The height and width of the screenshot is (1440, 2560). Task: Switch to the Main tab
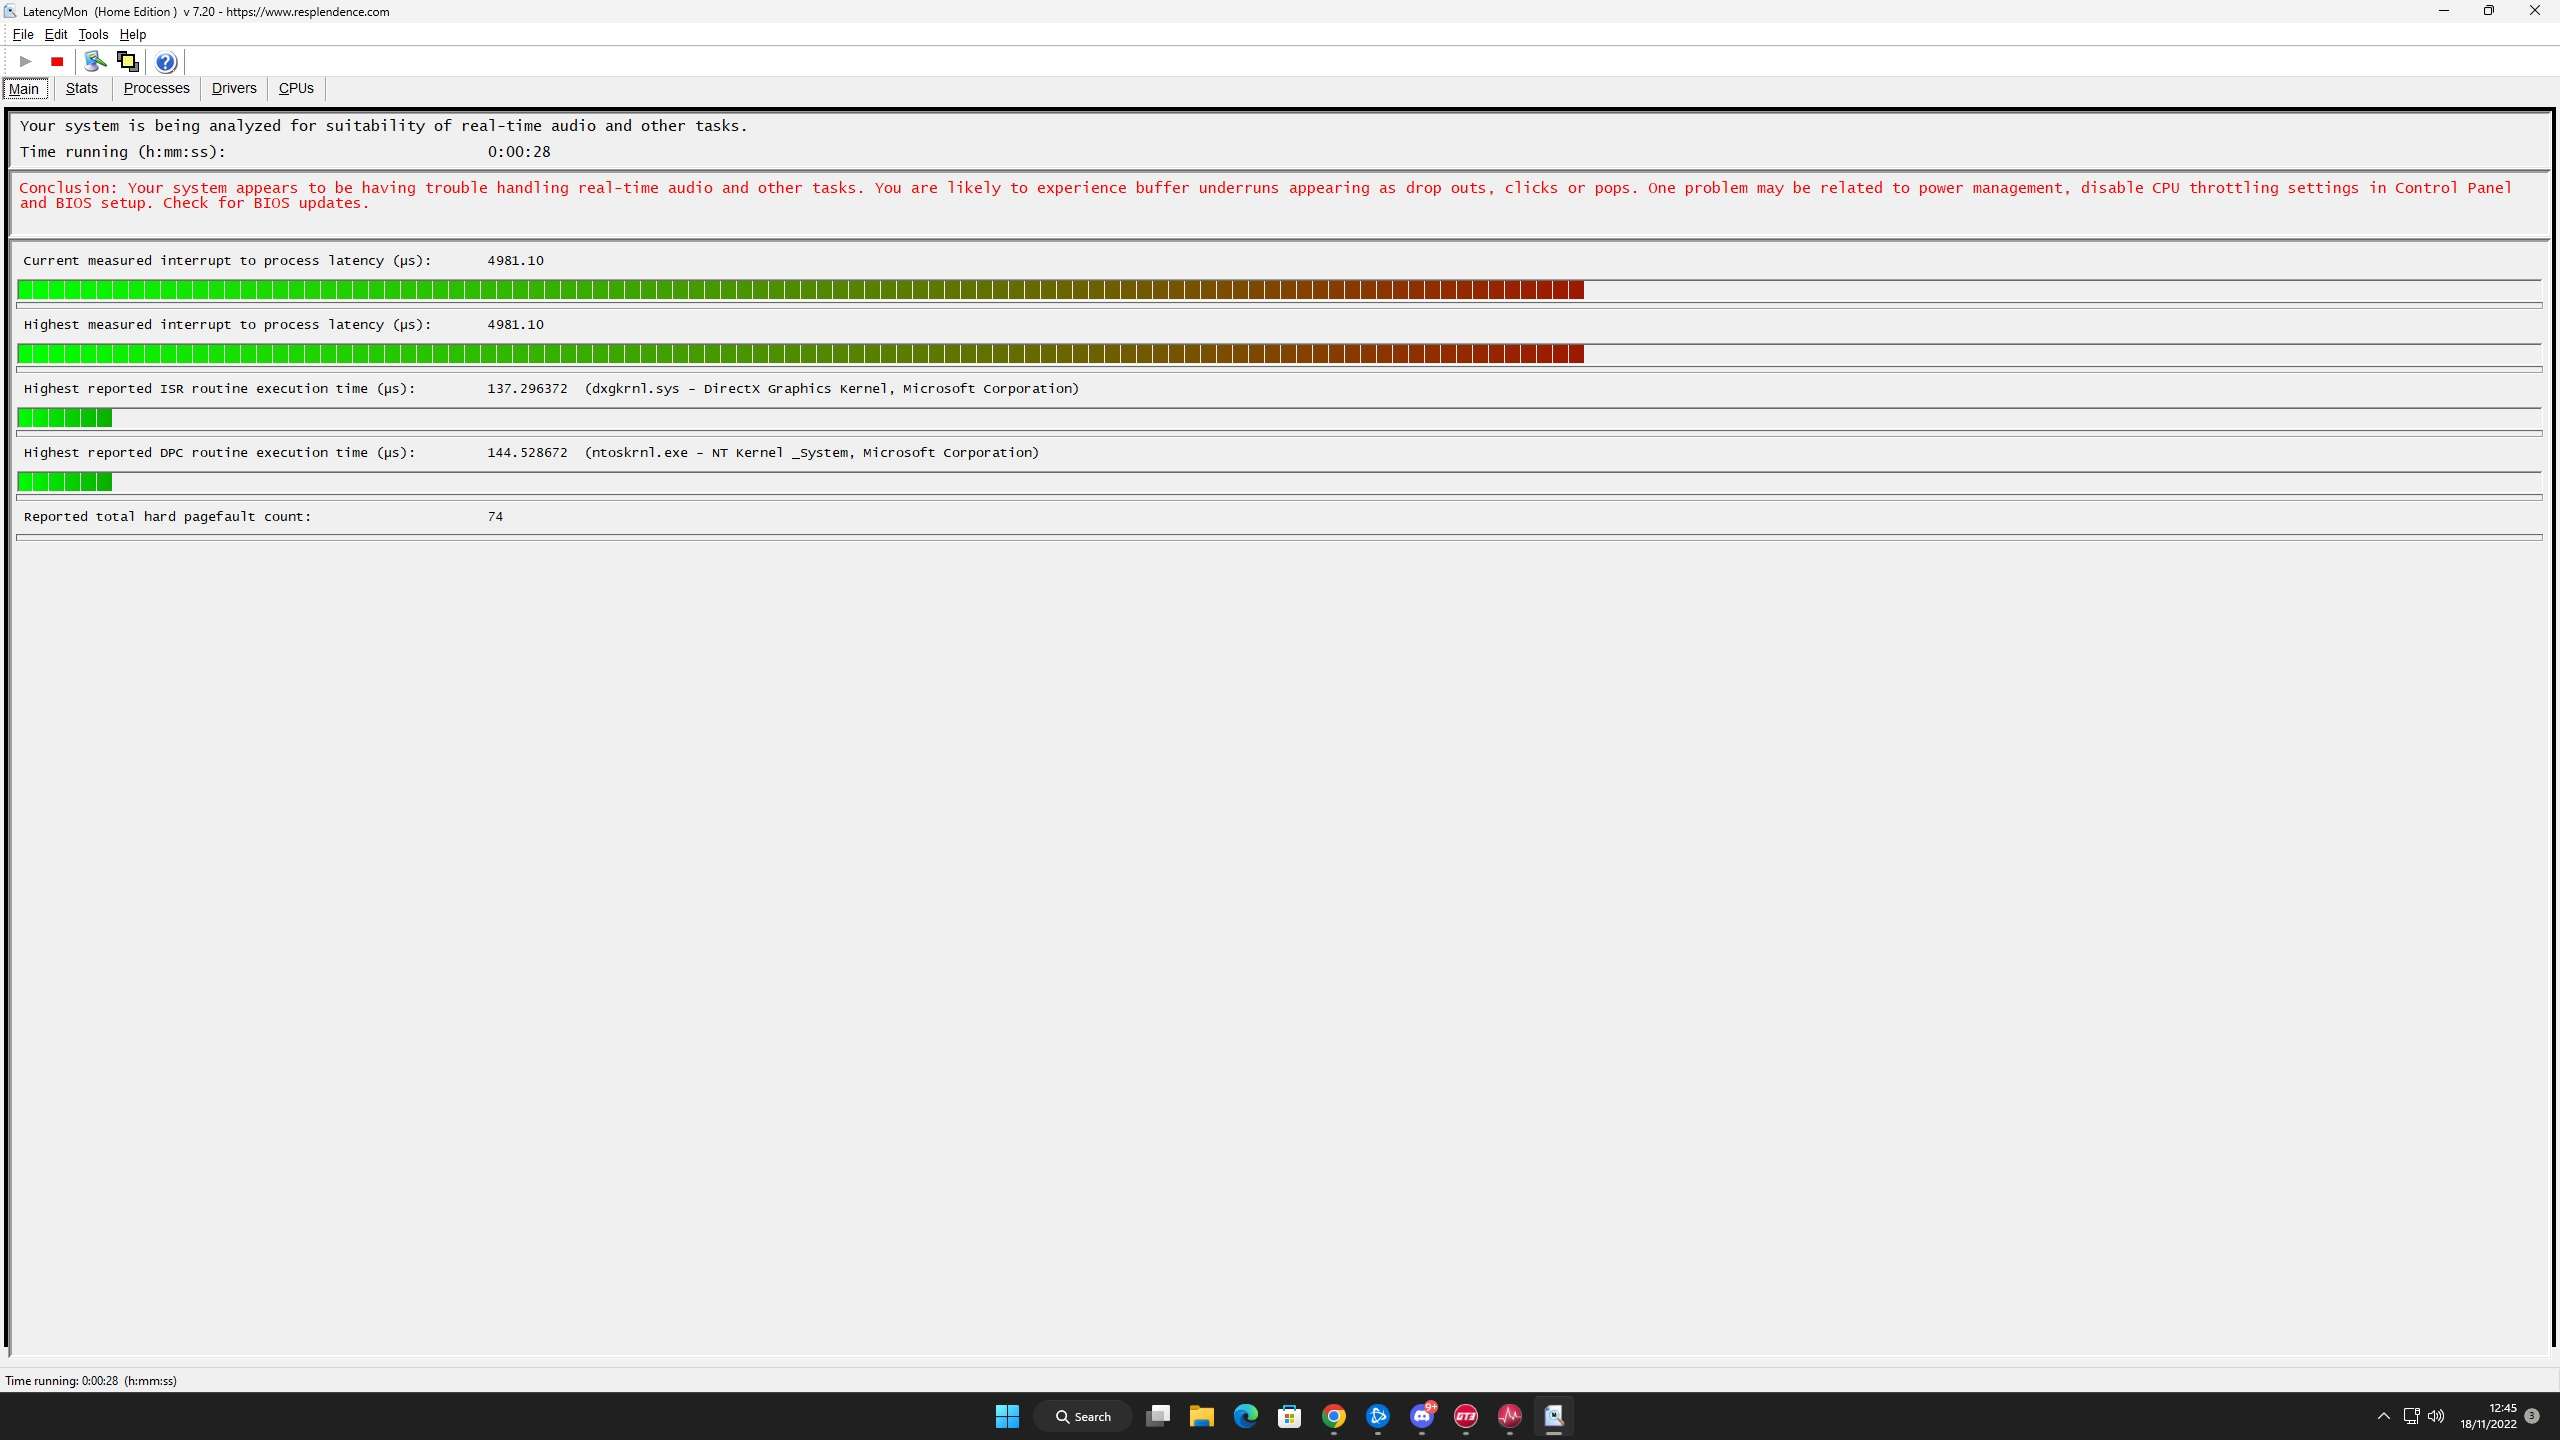coord(24,89)
